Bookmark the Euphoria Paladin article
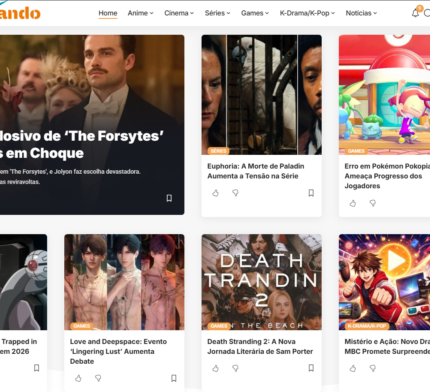Image resolution: width=430 pixels, height=392 pixels. click(x=311, y=193)
